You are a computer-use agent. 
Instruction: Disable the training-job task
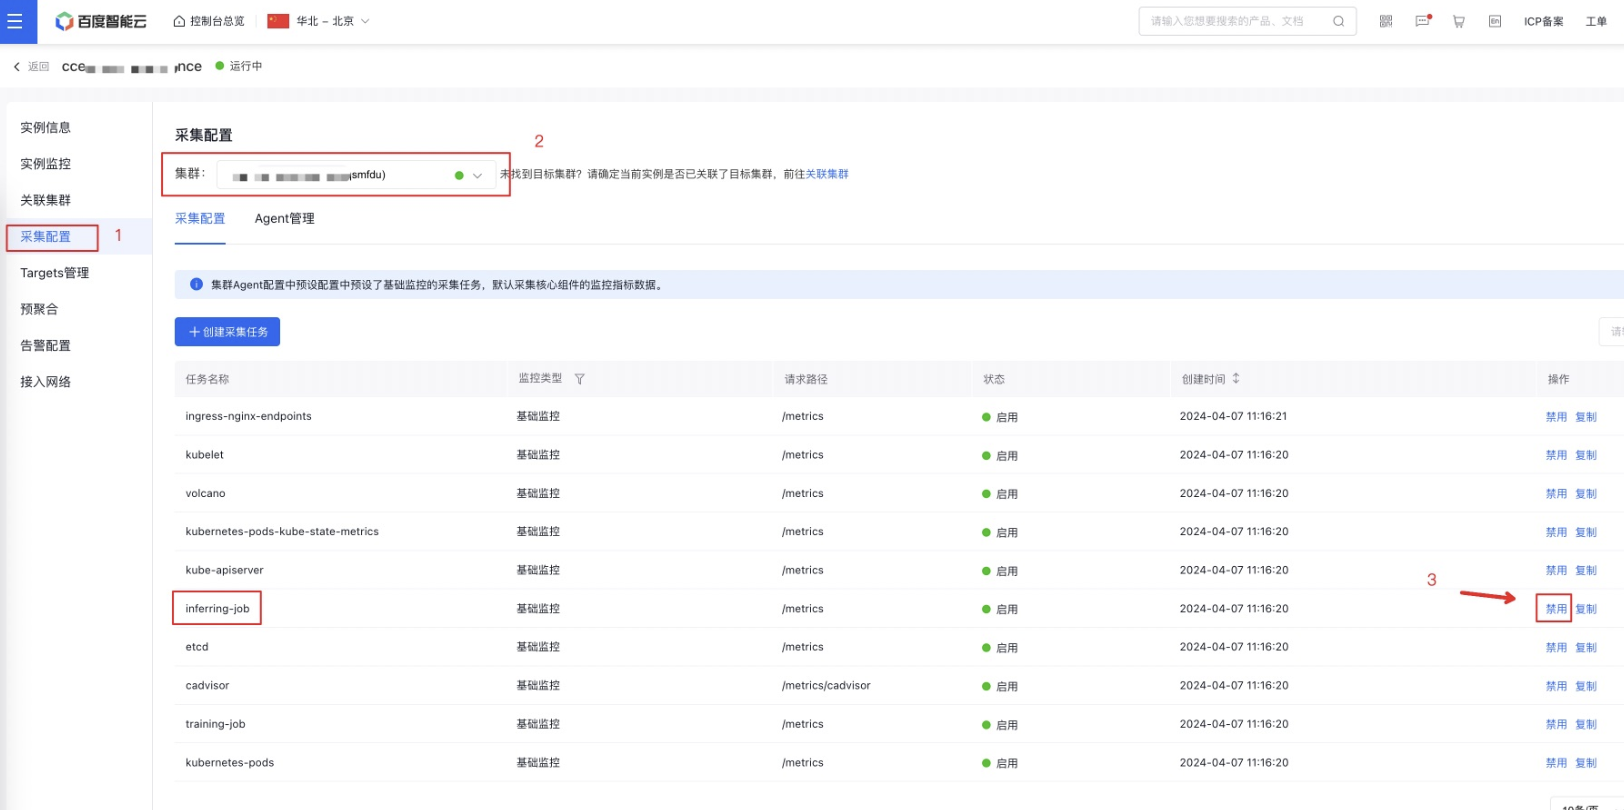1556,725
